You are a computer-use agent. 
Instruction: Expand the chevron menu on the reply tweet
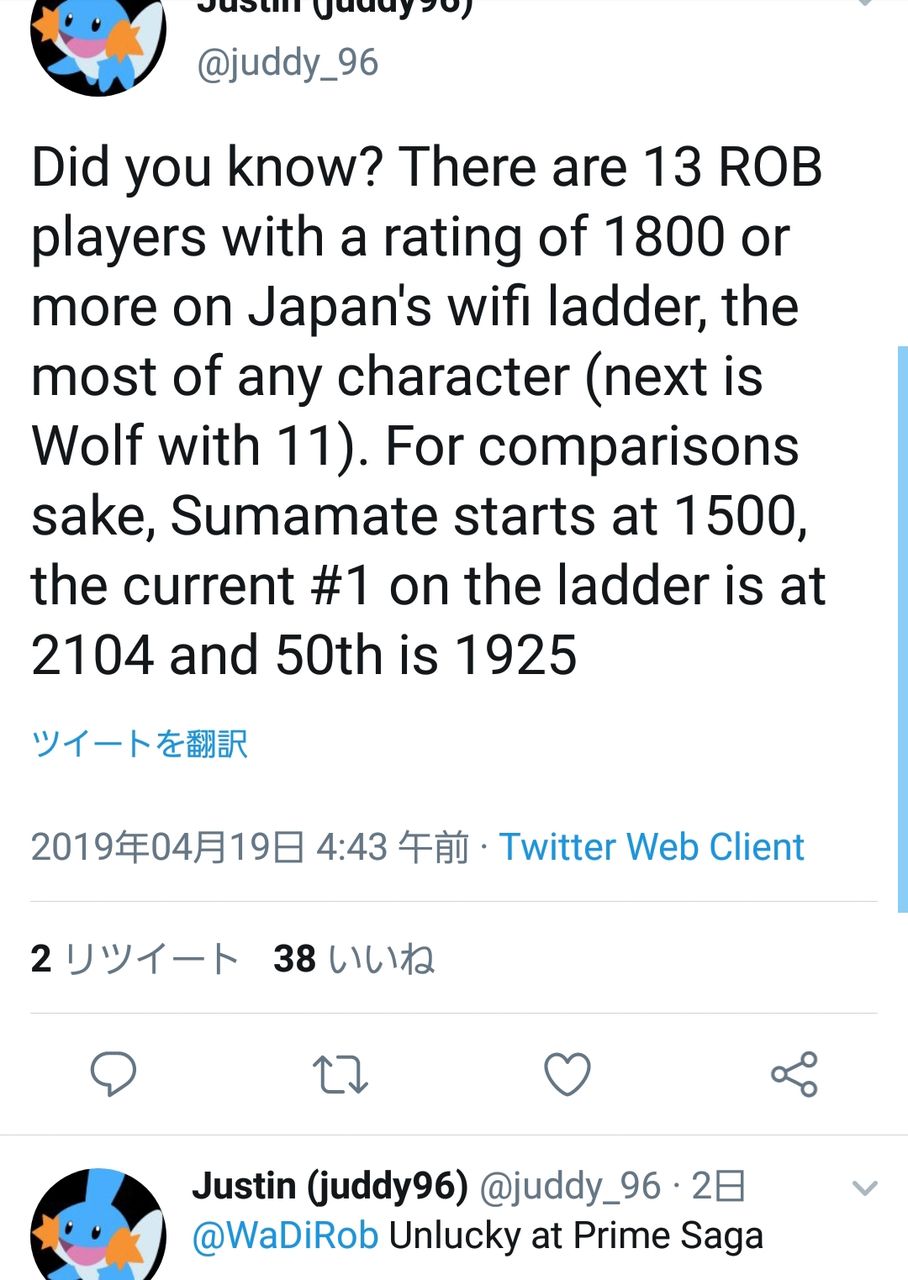click(863, 1188)
